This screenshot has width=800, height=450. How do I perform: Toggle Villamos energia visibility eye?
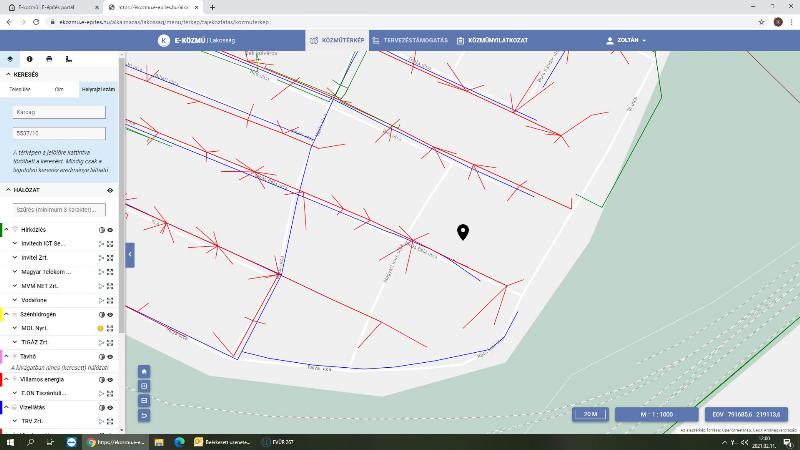click(110, 380)
